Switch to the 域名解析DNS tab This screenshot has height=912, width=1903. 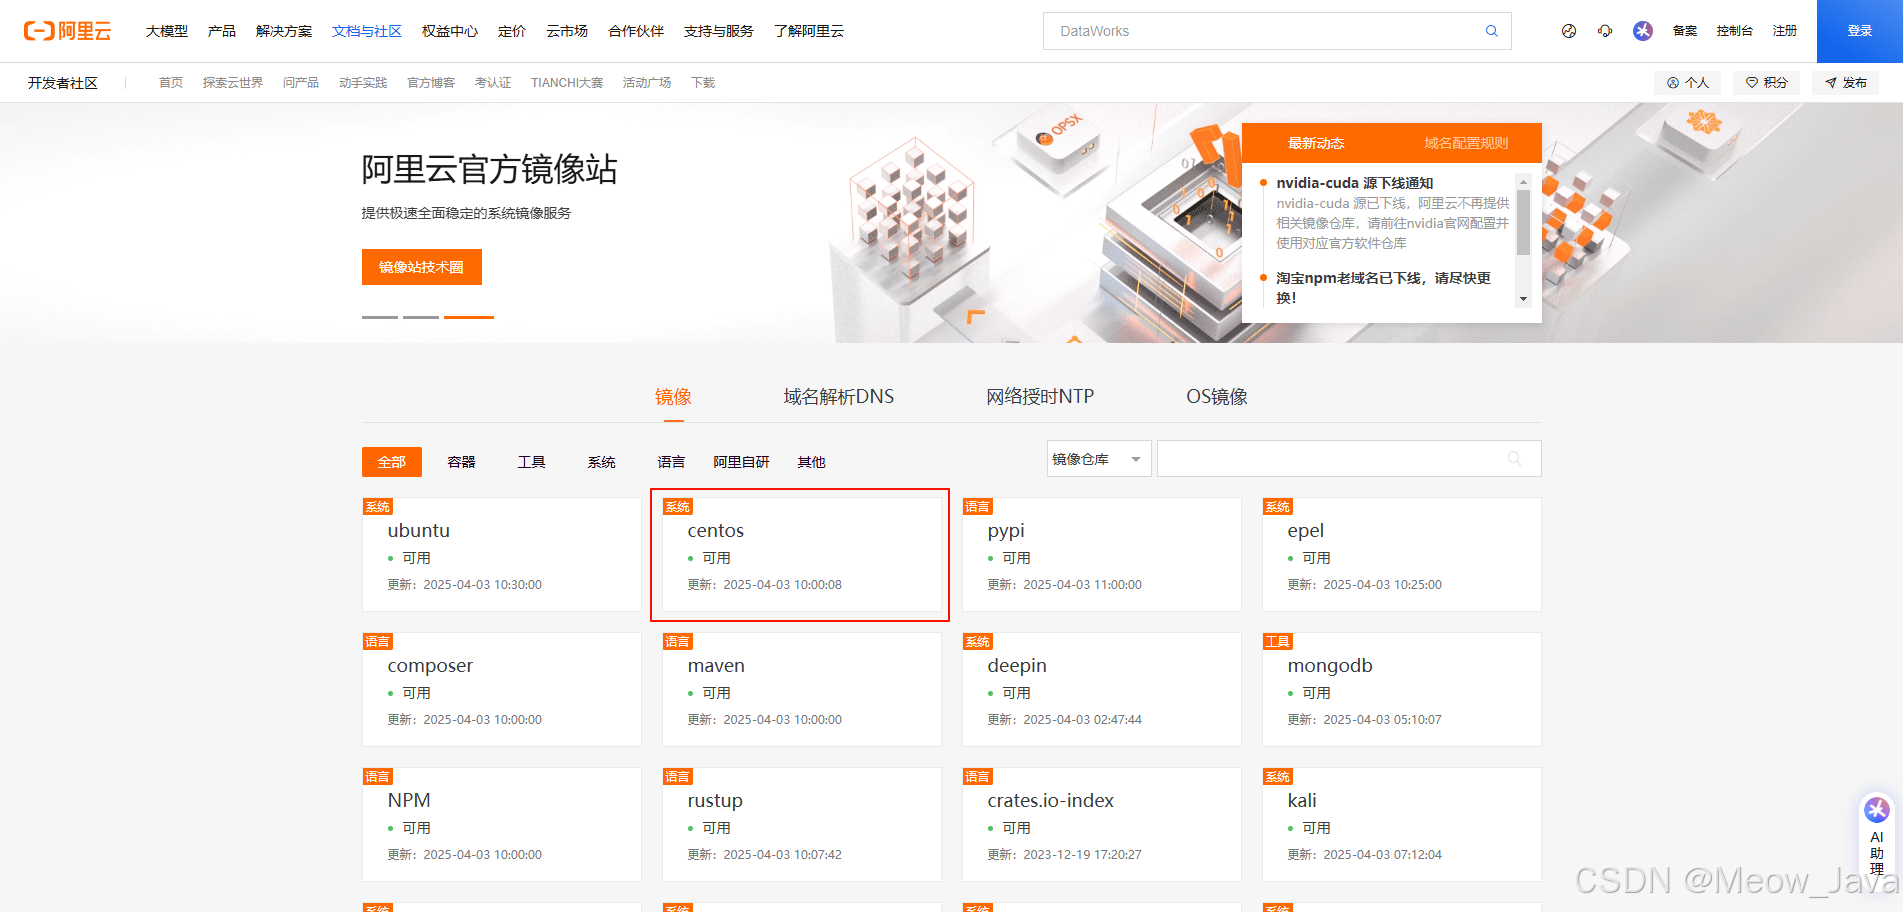839,397
